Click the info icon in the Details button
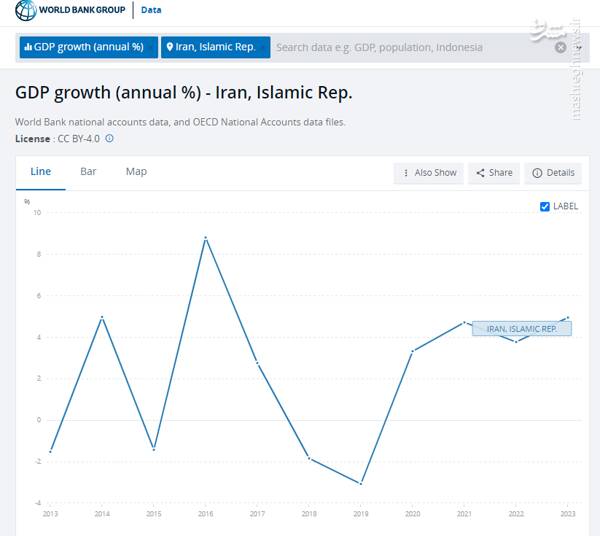This screenshot has height=536, width=600. (x=537, y=173)
